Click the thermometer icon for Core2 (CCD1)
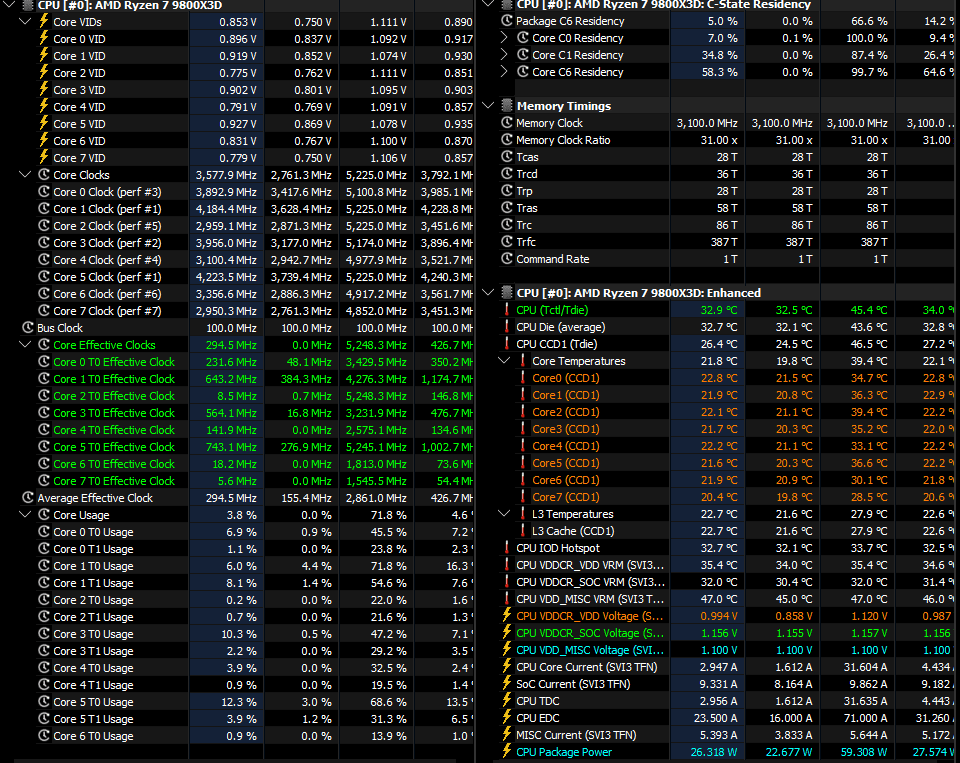Screen dimensions: 960x763 [523, 412]
